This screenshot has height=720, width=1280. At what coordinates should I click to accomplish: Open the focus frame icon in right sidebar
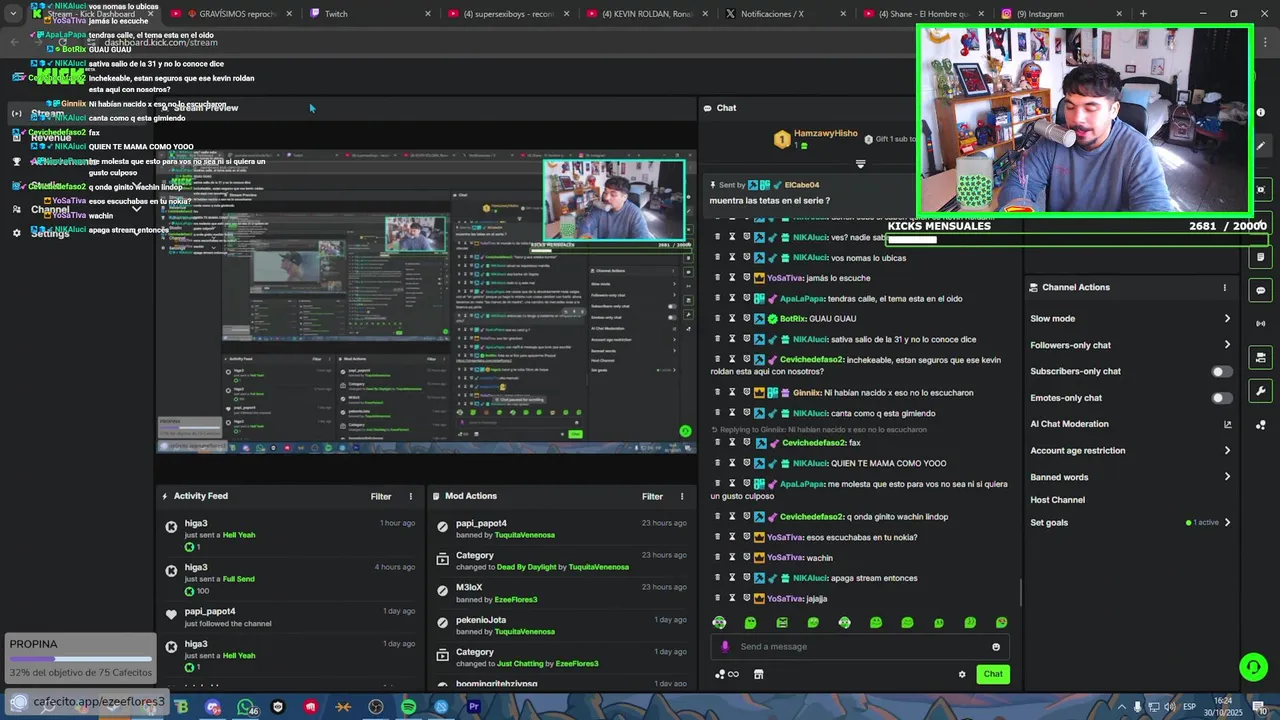1260,189
